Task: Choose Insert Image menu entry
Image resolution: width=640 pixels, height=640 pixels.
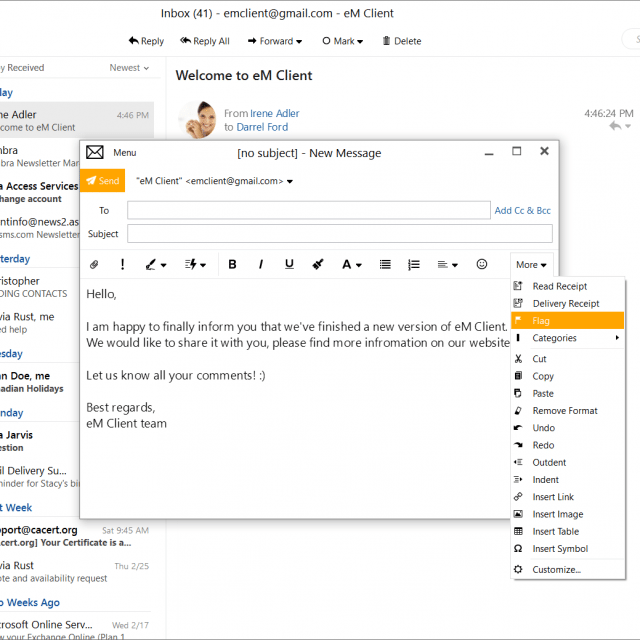Action: coord(567,514)
